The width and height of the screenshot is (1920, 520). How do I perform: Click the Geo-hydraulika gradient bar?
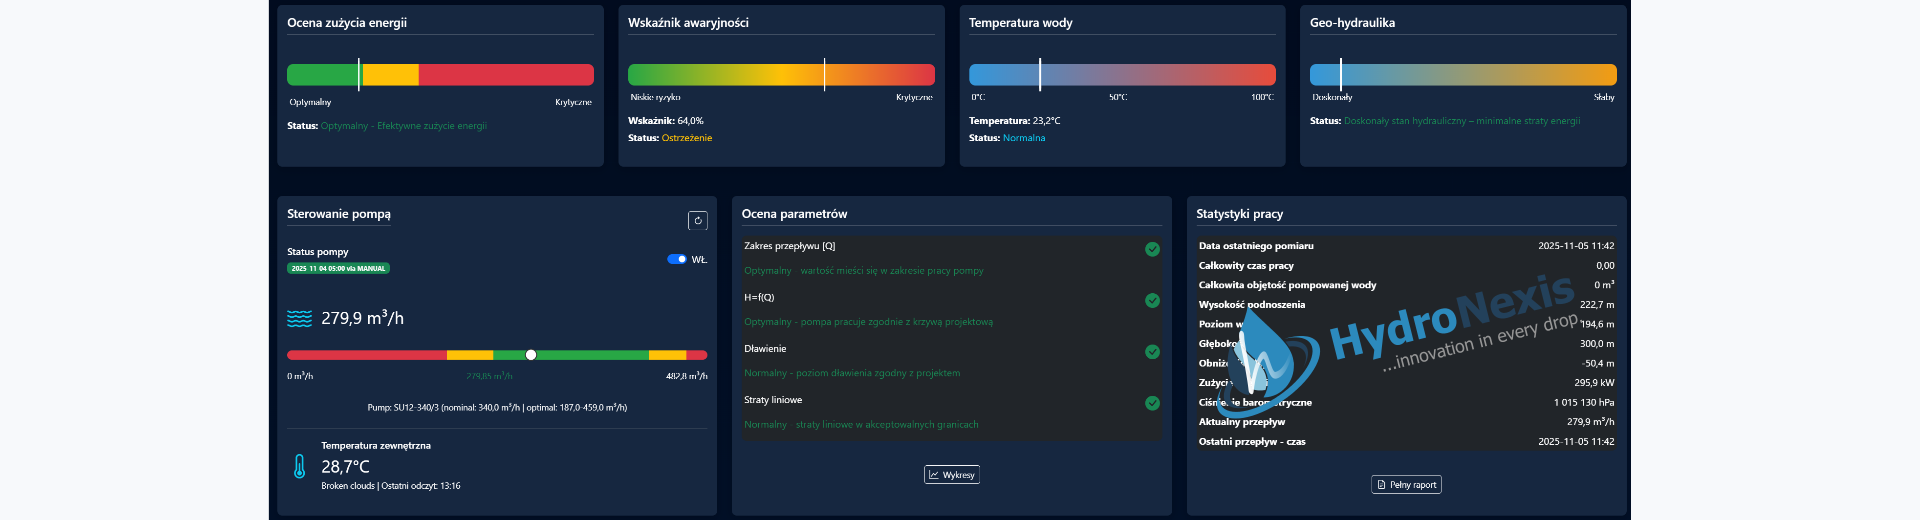click(x=1463, y=75)
